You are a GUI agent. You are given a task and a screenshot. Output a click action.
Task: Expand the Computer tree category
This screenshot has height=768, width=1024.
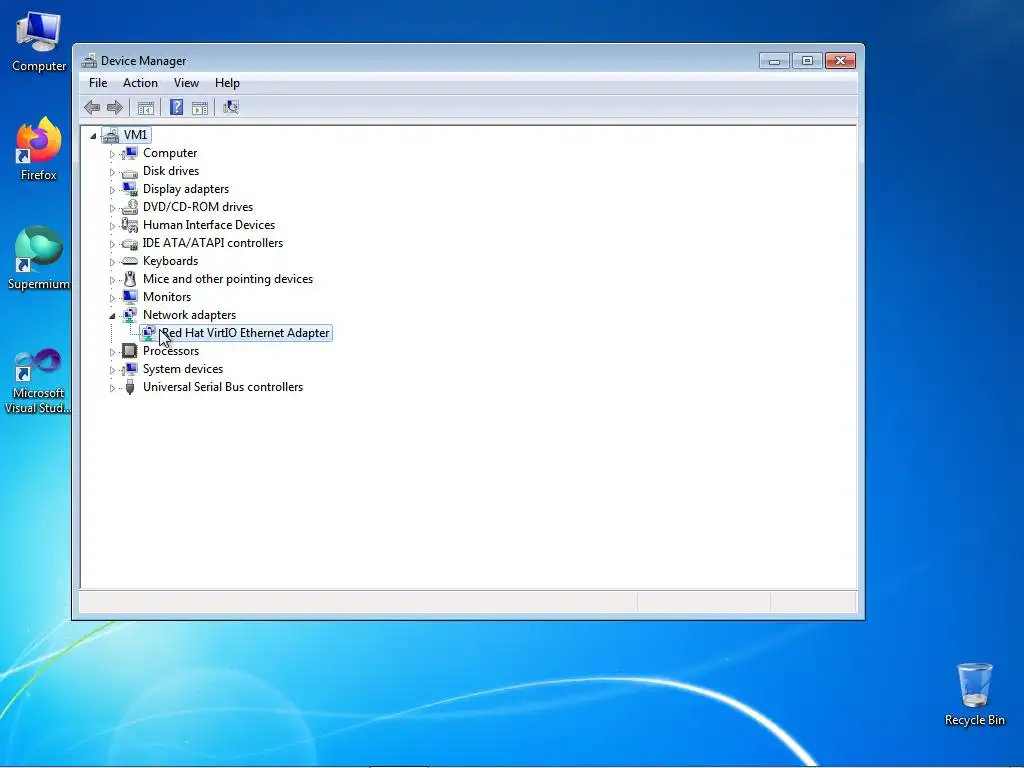point(112,154)
